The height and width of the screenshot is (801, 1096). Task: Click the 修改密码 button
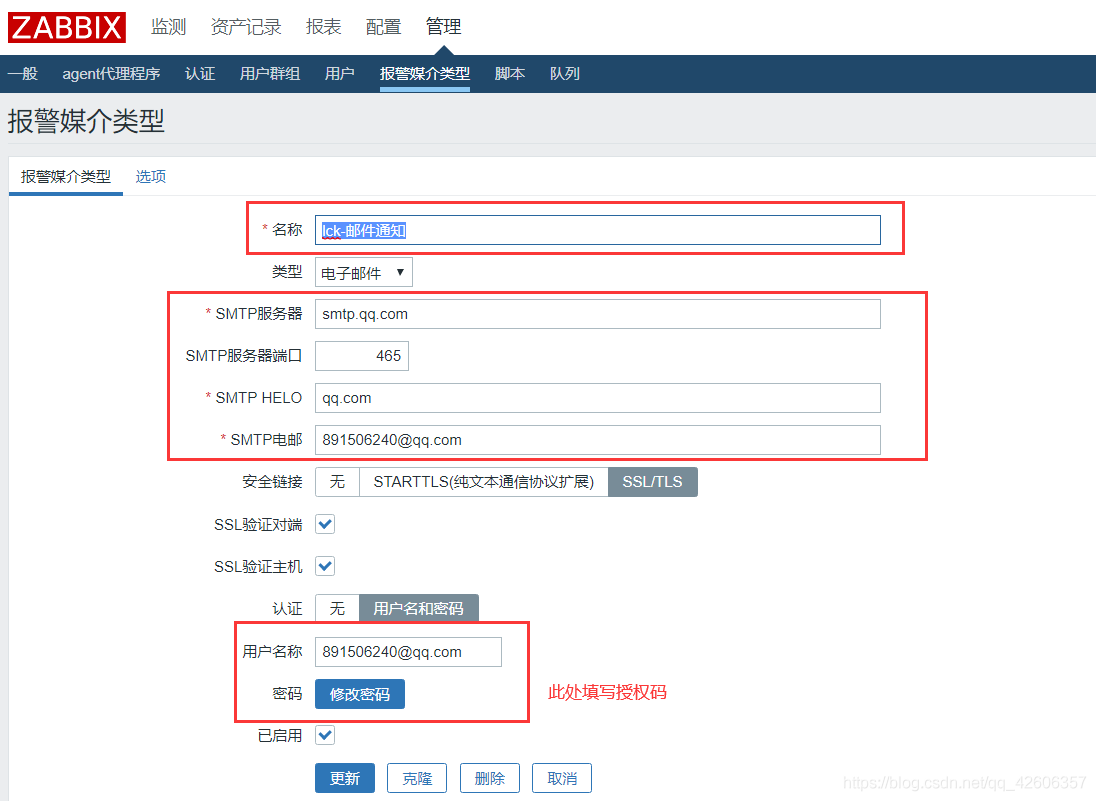click(359, 694)
